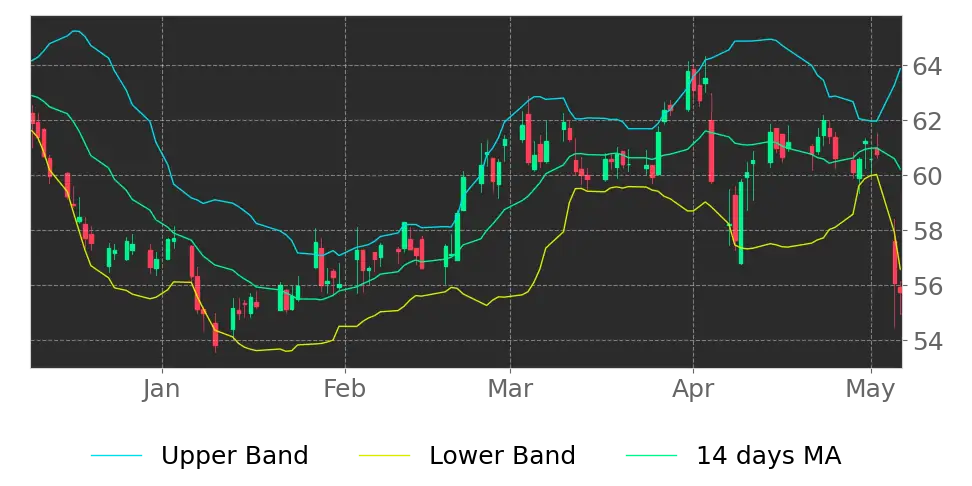Click the 64 y-axis value
972x486 pixels.
(927, 66)
